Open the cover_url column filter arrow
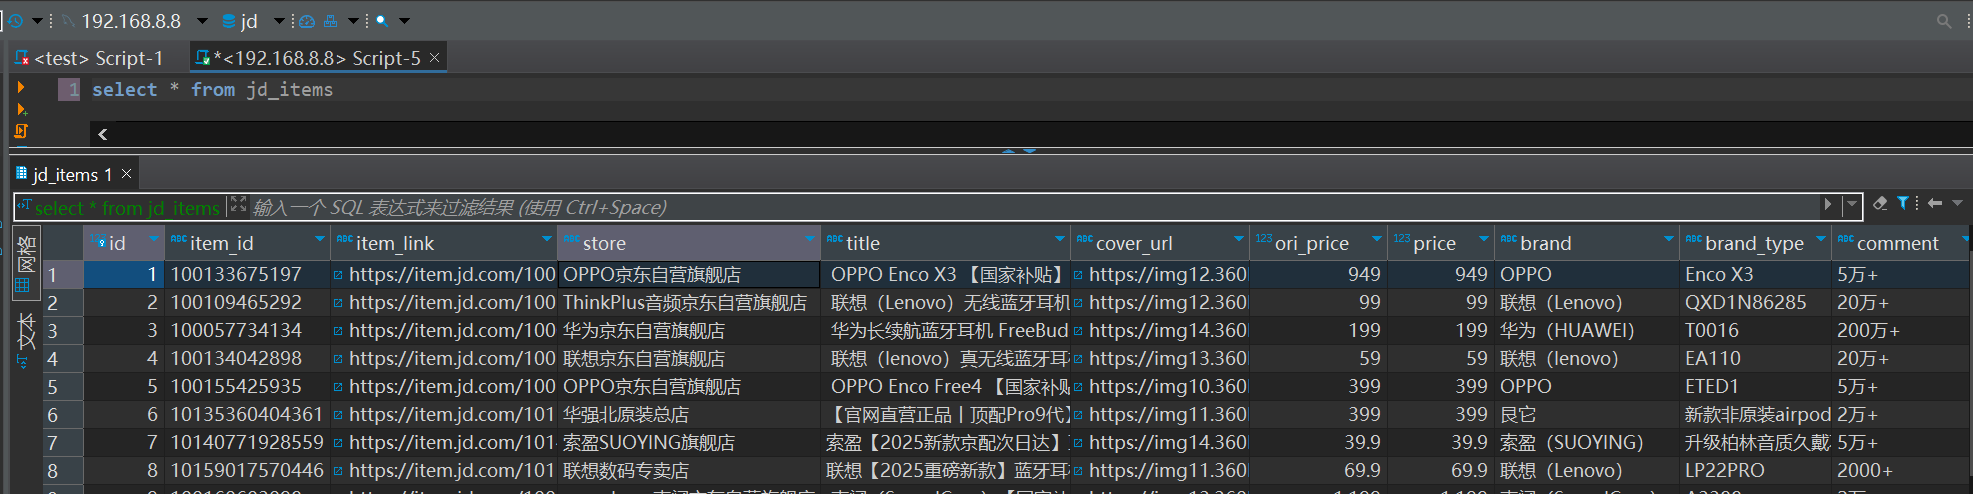 [1239, 239]
